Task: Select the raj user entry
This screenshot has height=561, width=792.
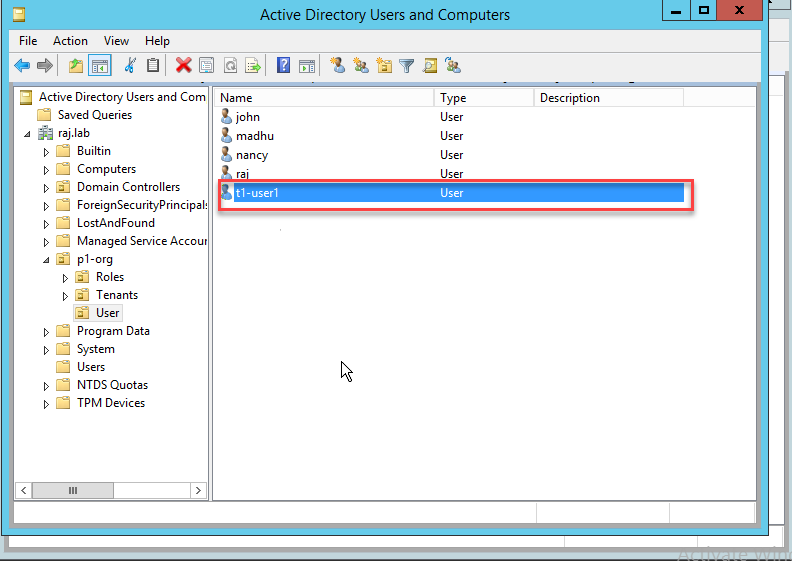Action: pyautogui.click(x=242, y=174)
